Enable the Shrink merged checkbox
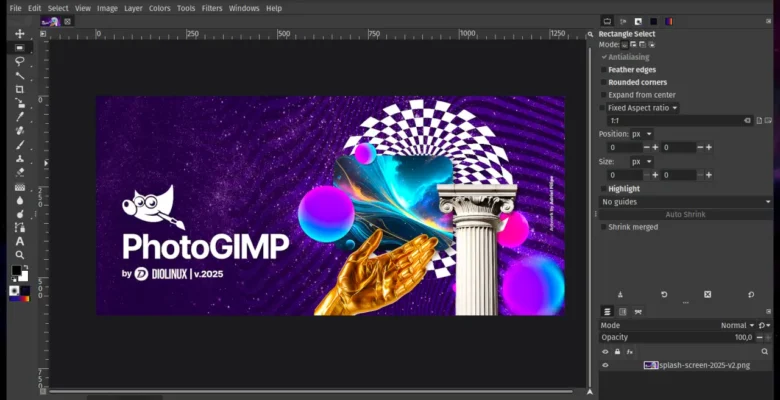Image resolution: width=780 pixels, height=400 pixels. point(604,227)
